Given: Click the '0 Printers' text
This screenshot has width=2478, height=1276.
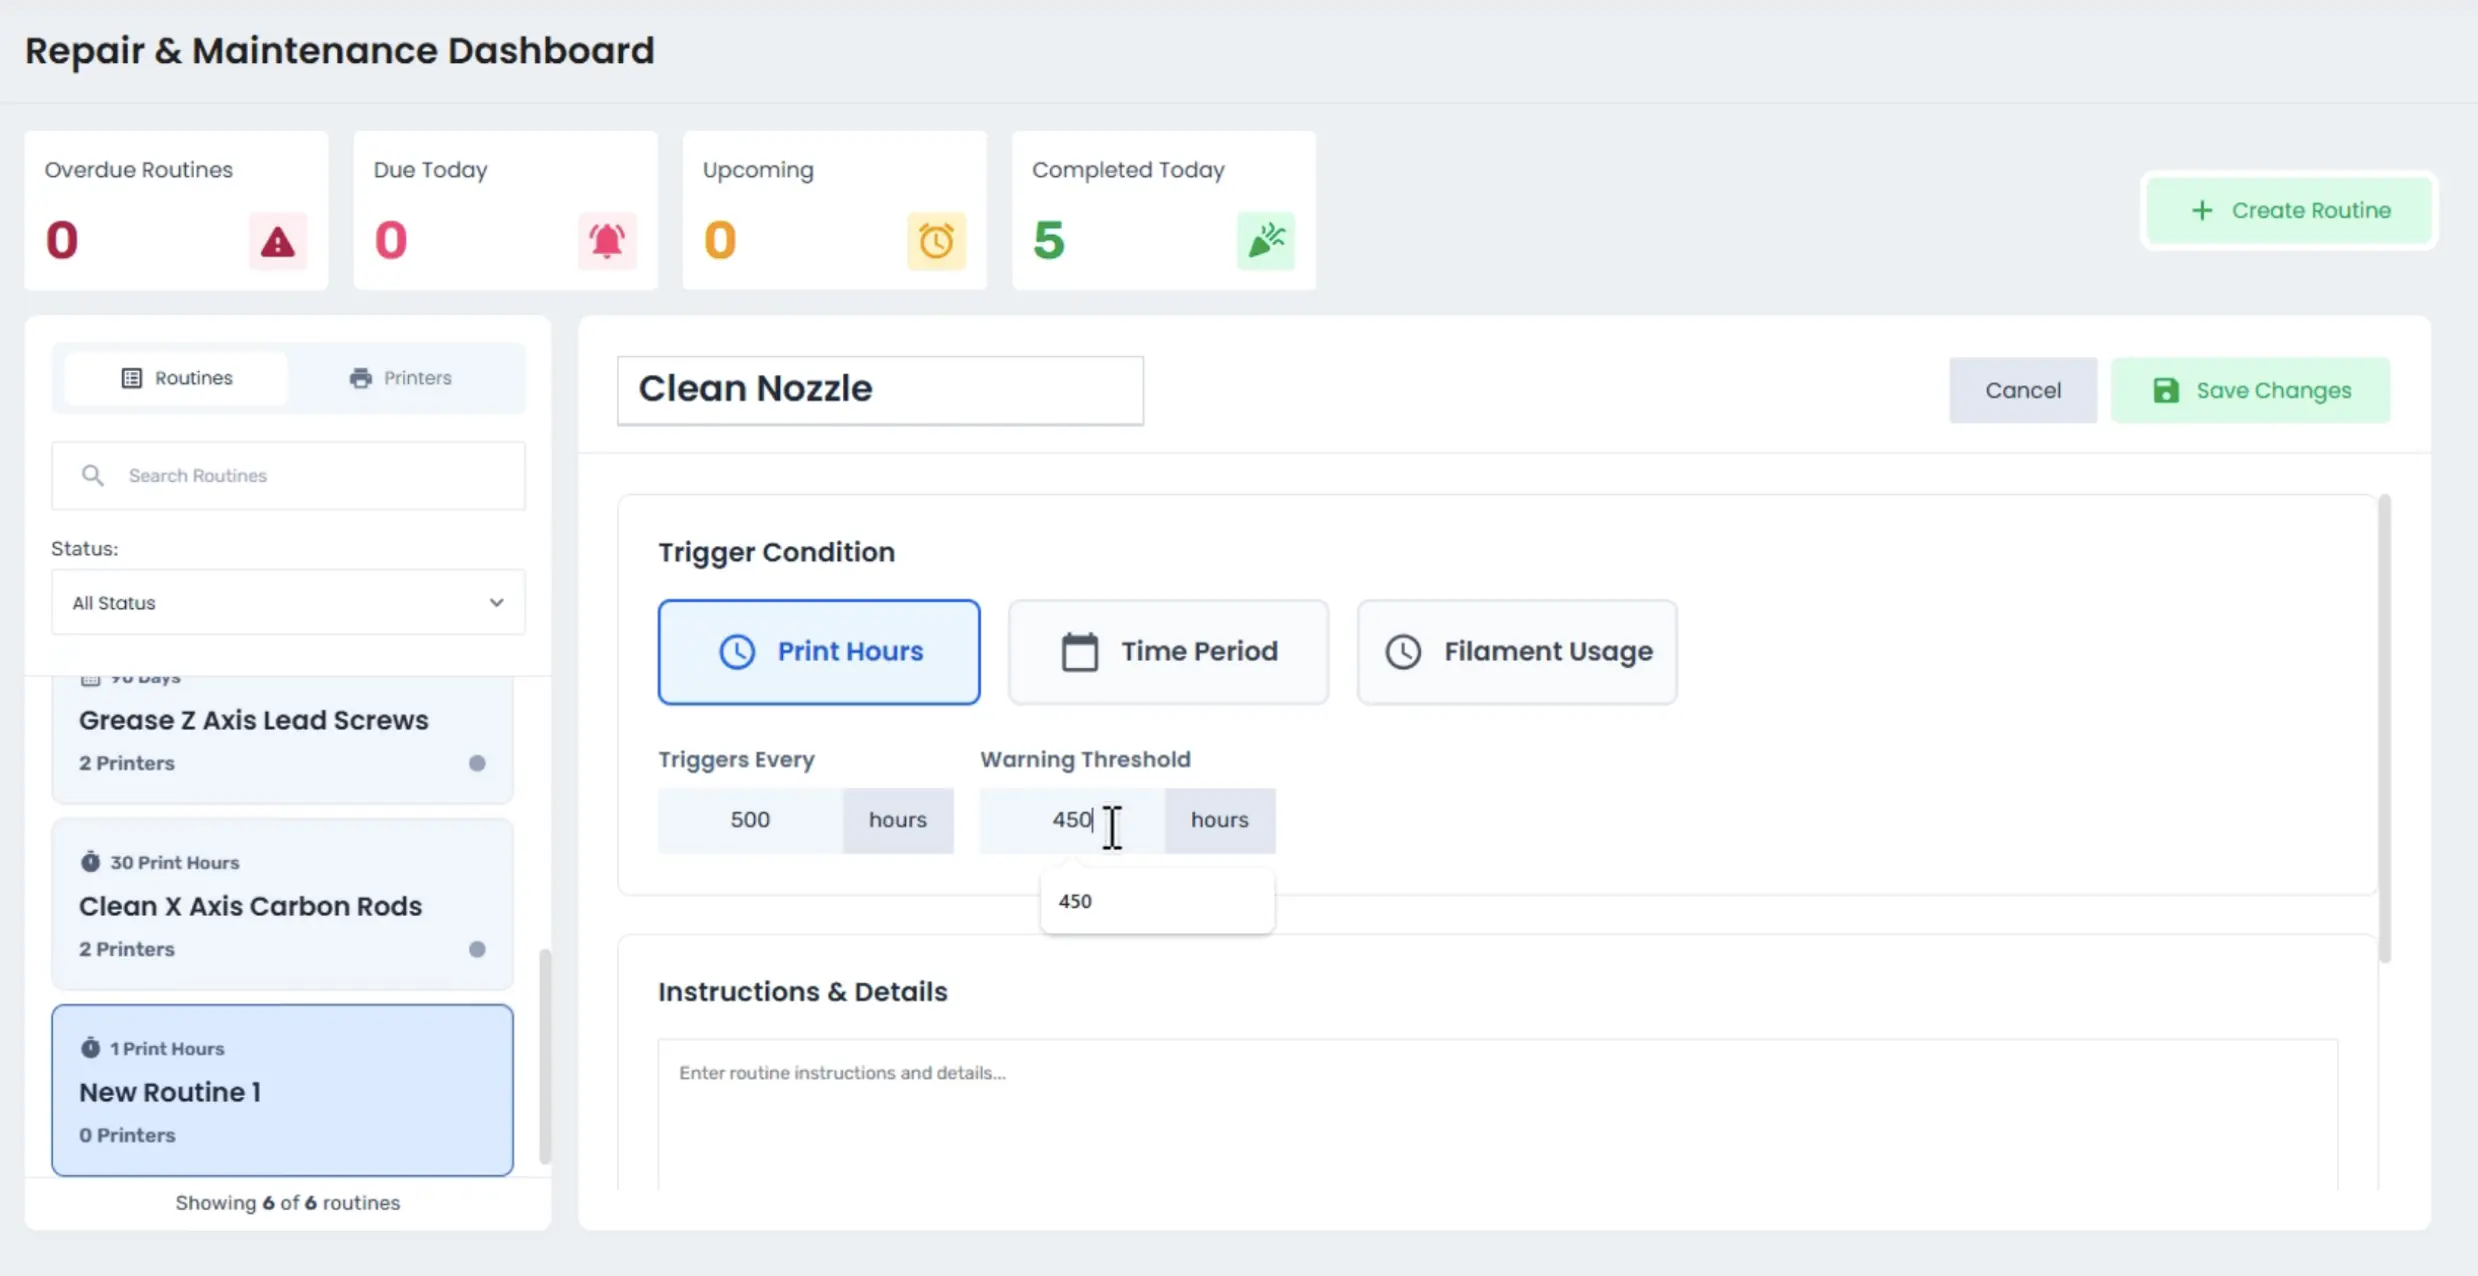Looking at the screenshot, I should tap(127, 1135).
